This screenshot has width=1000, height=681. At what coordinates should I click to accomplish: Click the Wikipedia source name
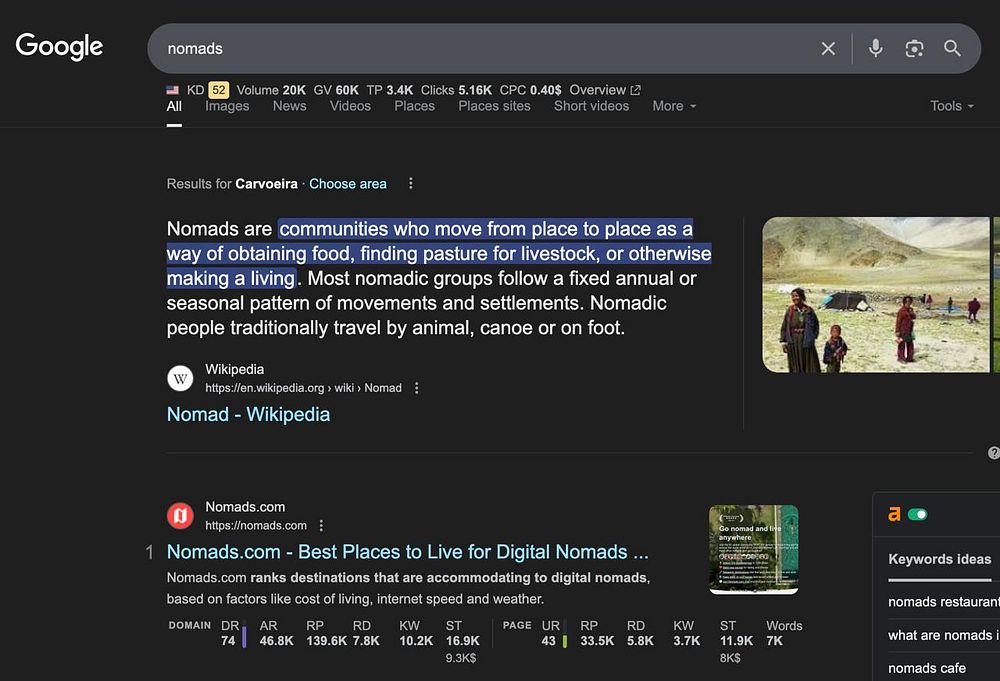234,369
